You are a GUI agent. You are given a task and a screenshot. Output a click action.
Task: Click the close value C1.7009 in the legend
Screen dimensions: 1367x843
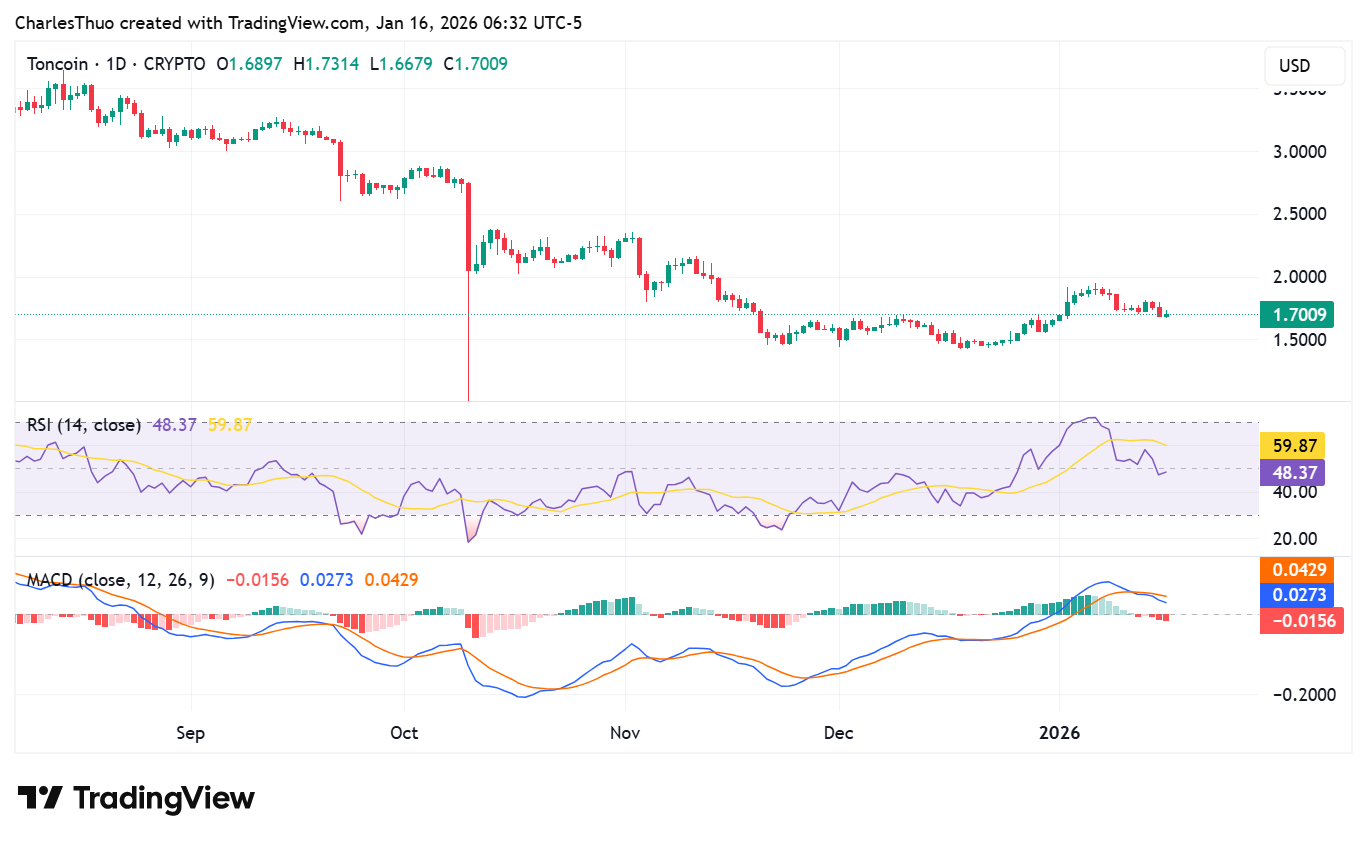pos(477,63)
